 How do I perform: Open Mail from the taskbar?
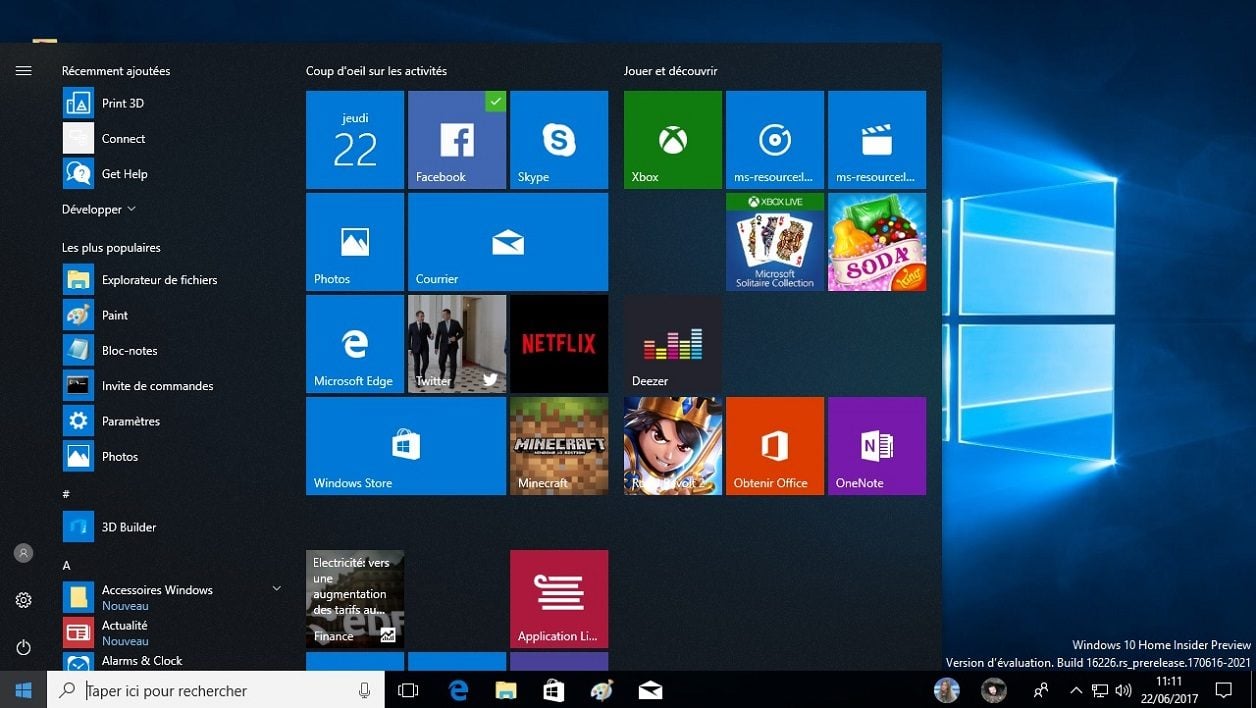(x=650, y=690)
